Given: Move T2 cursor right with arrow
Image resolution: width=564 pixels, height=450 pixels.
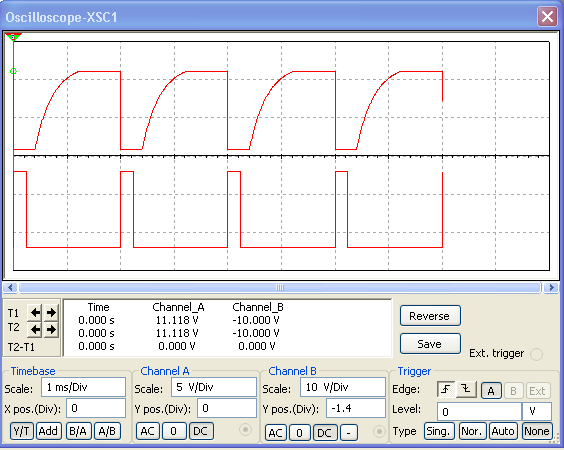Looking at the screenshot, I should 51,329.
